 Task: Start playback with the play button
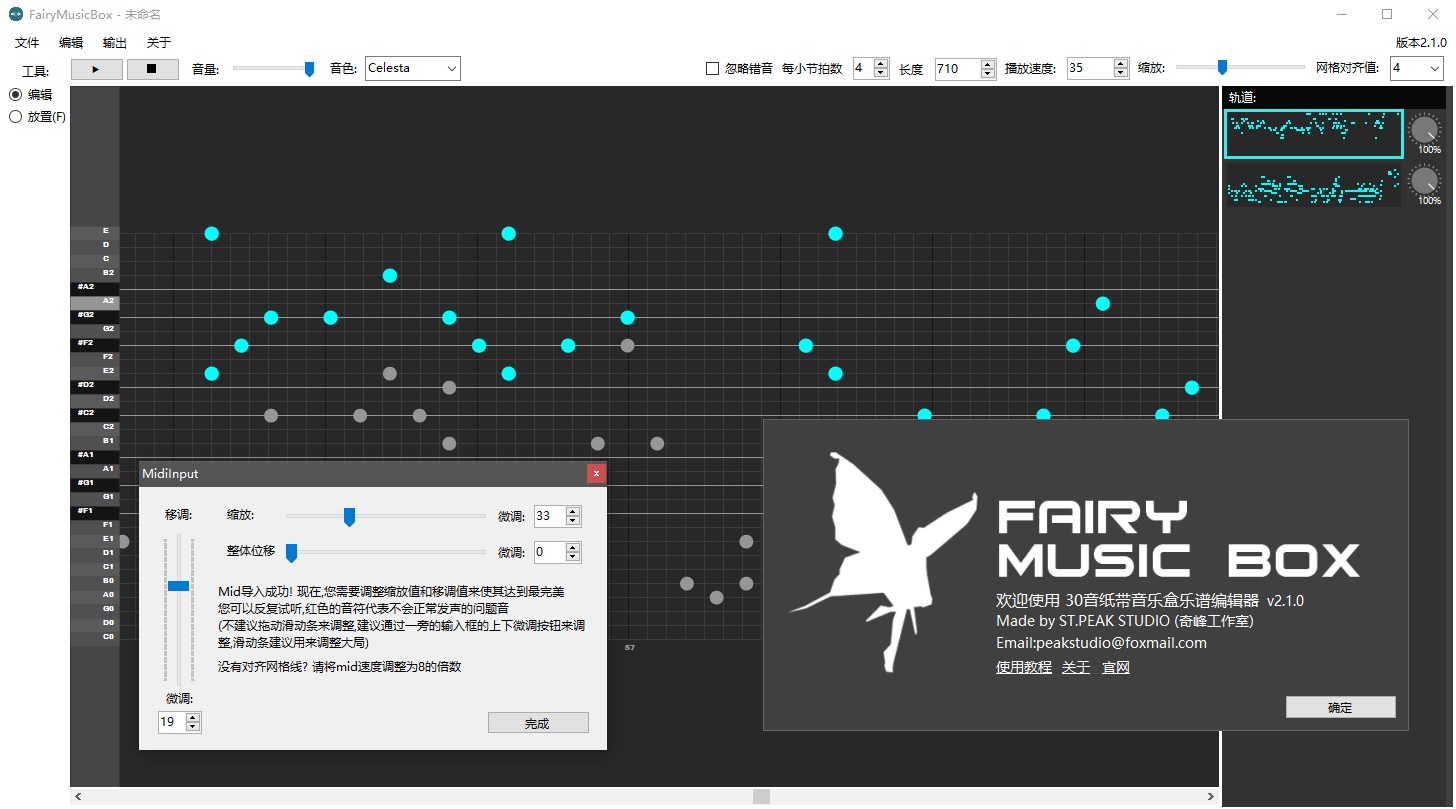(97, 69)
